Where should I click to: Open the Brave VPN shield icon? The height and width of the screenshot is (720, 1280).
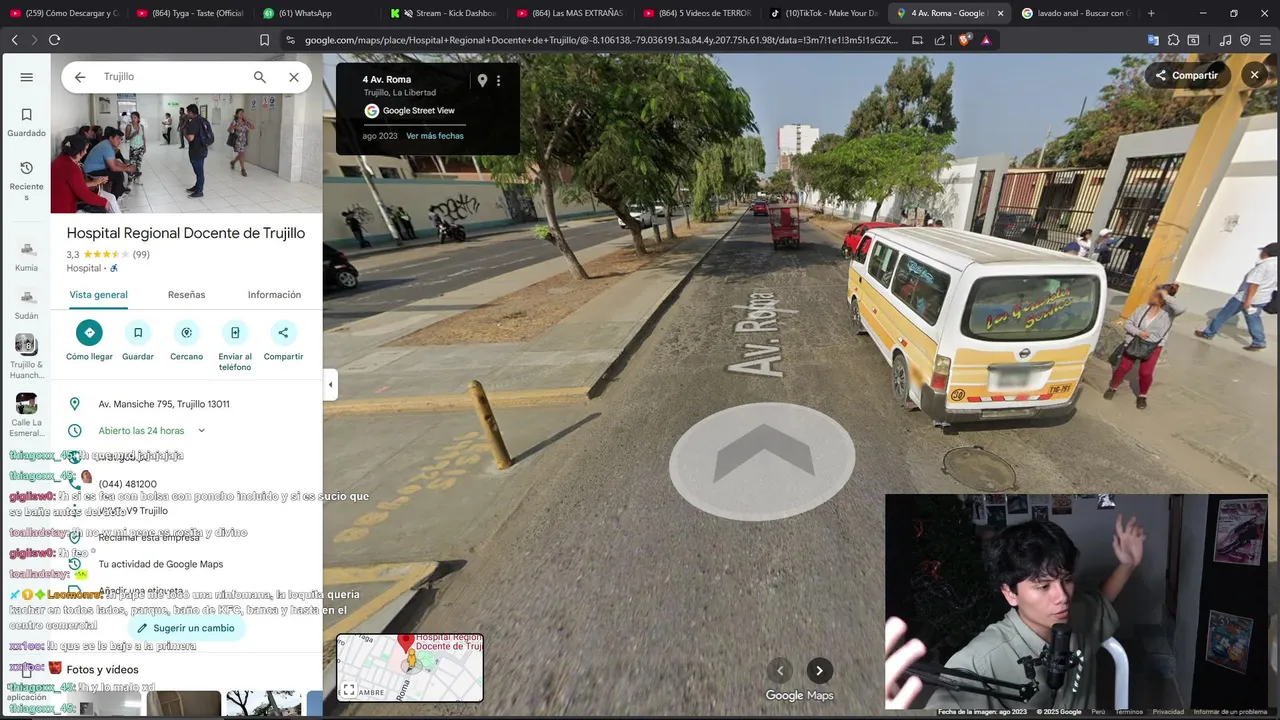coord(1245,40)
